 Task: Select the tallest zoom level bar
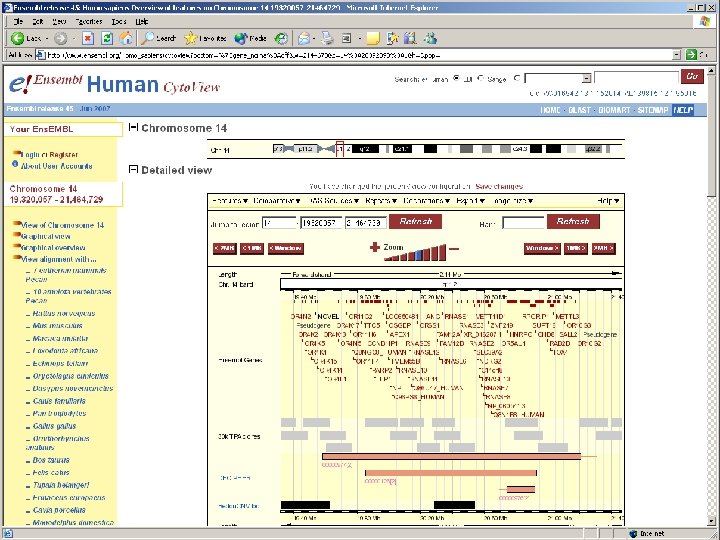pos(442,253)
